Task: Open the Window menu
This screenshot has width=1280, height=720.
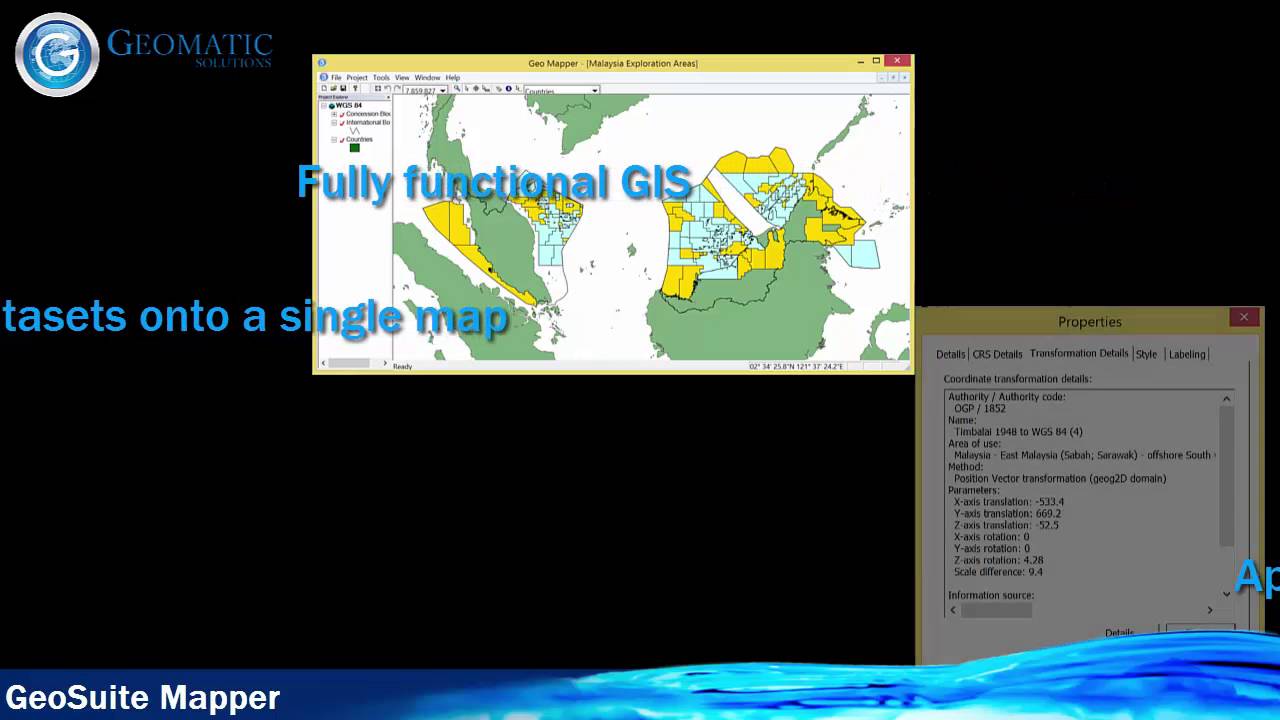Action: coord(427,77)
